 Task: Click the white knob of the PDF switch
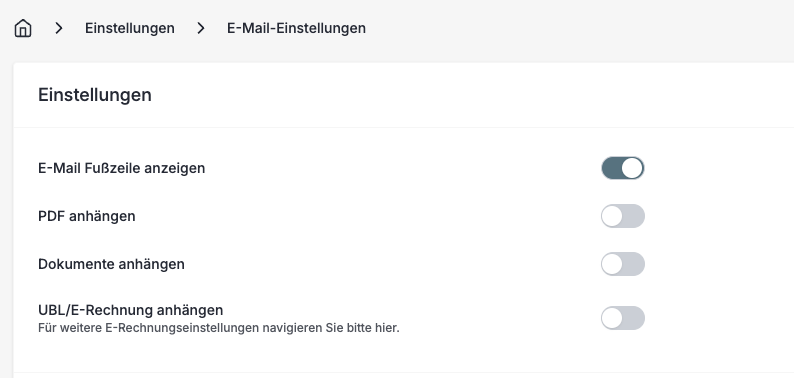click(x=612, y=216)
